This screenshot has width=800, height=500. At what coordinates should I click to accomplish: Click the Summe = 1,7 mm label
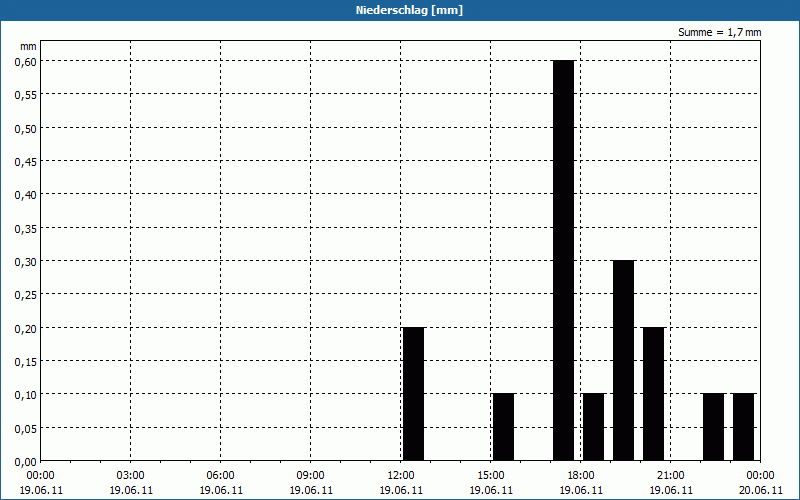[719, 32]
